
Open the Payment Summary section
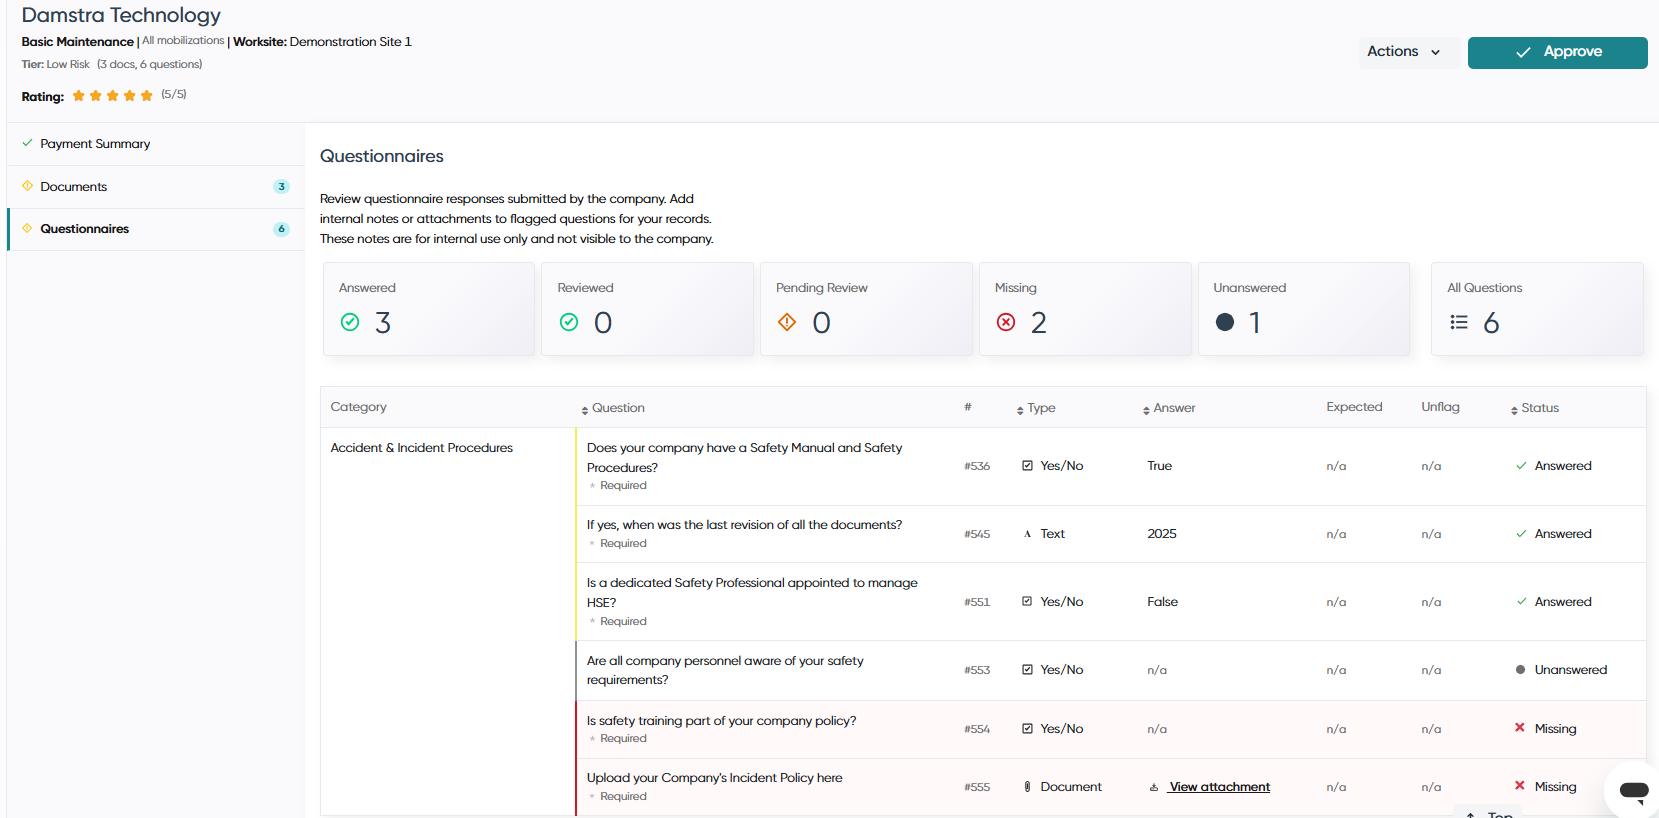point(156,144)
